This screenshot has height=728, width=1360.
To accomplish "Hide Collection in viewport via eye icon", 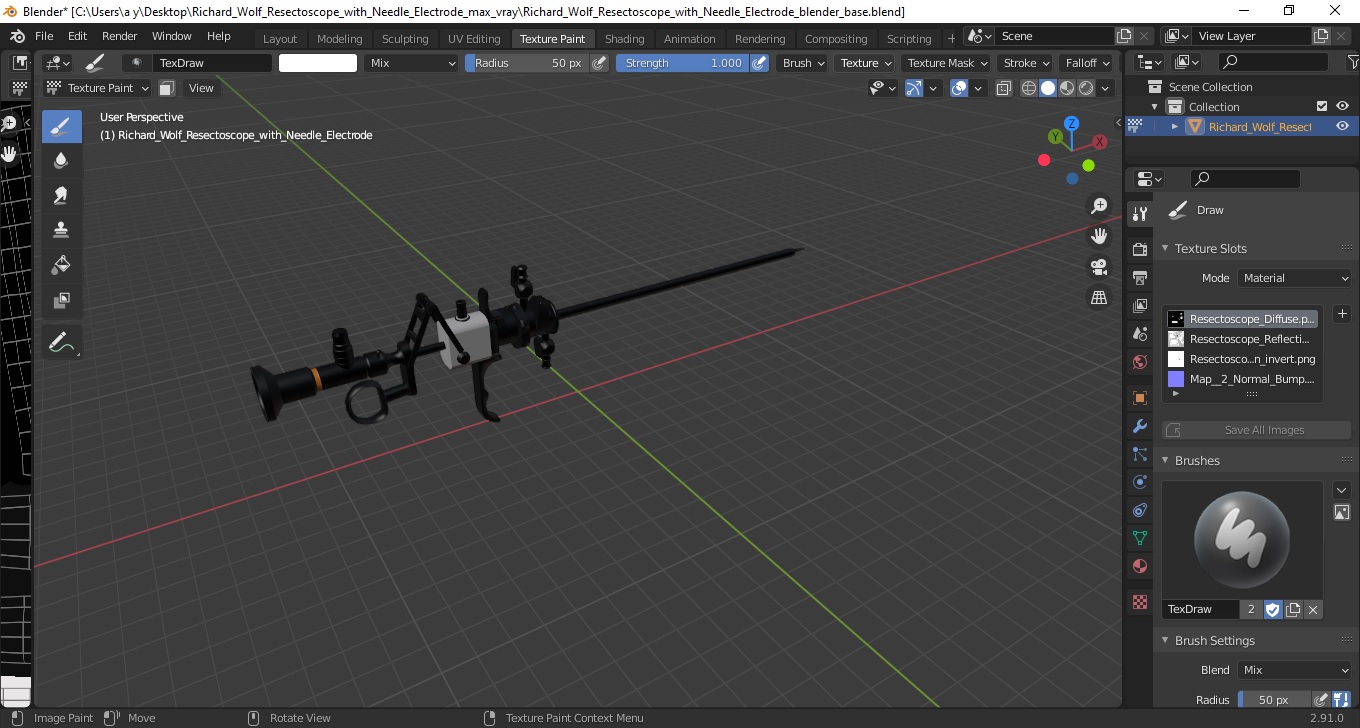I will click(x=1343, y=106).
